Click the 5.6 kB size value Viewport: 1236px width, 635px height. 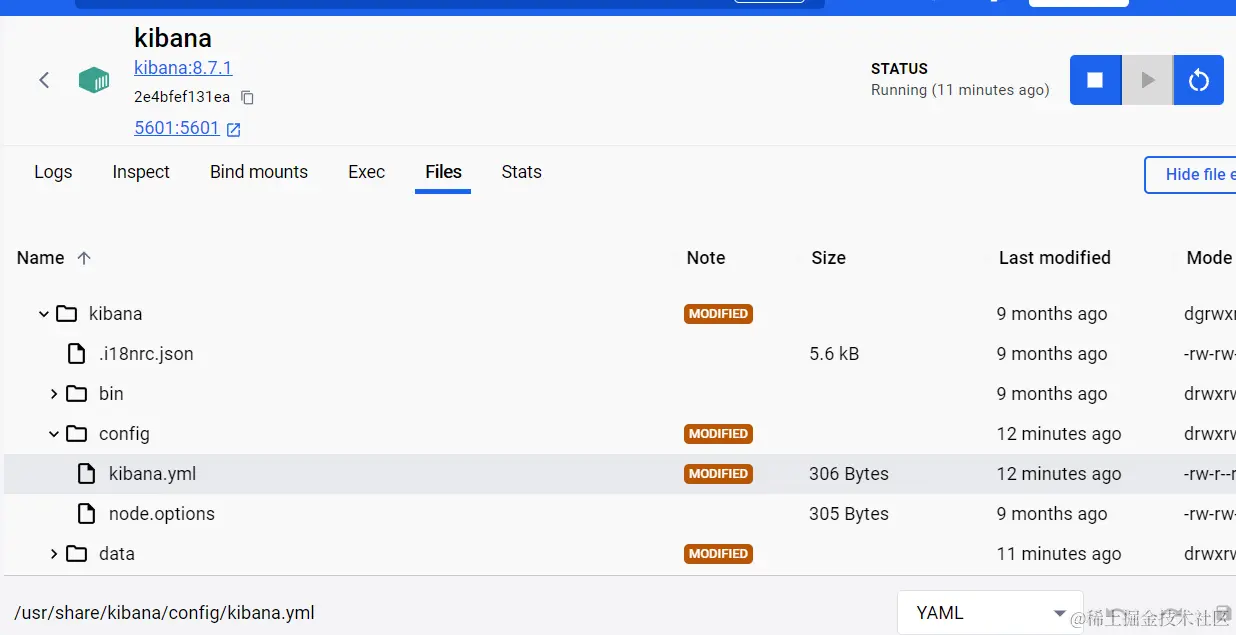pos(834,354)
